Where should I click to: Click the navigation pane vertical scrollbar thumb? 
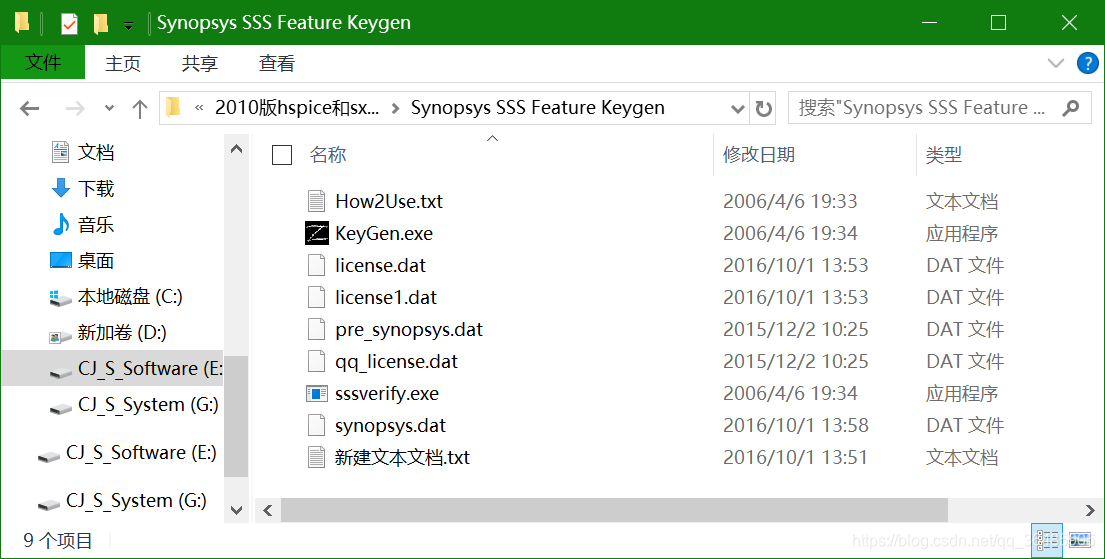pos(236,417)
